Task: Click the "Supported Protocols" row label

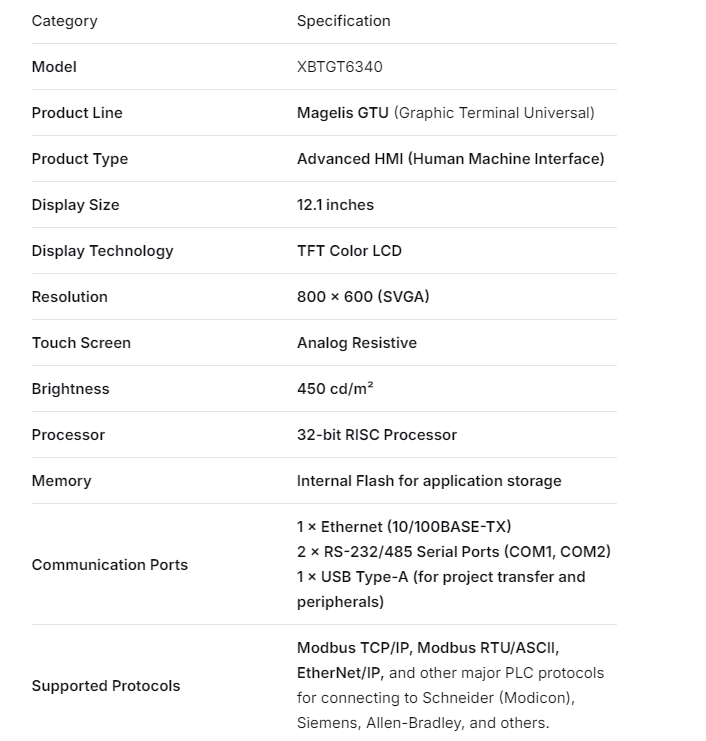Action: tap(106, 686)
